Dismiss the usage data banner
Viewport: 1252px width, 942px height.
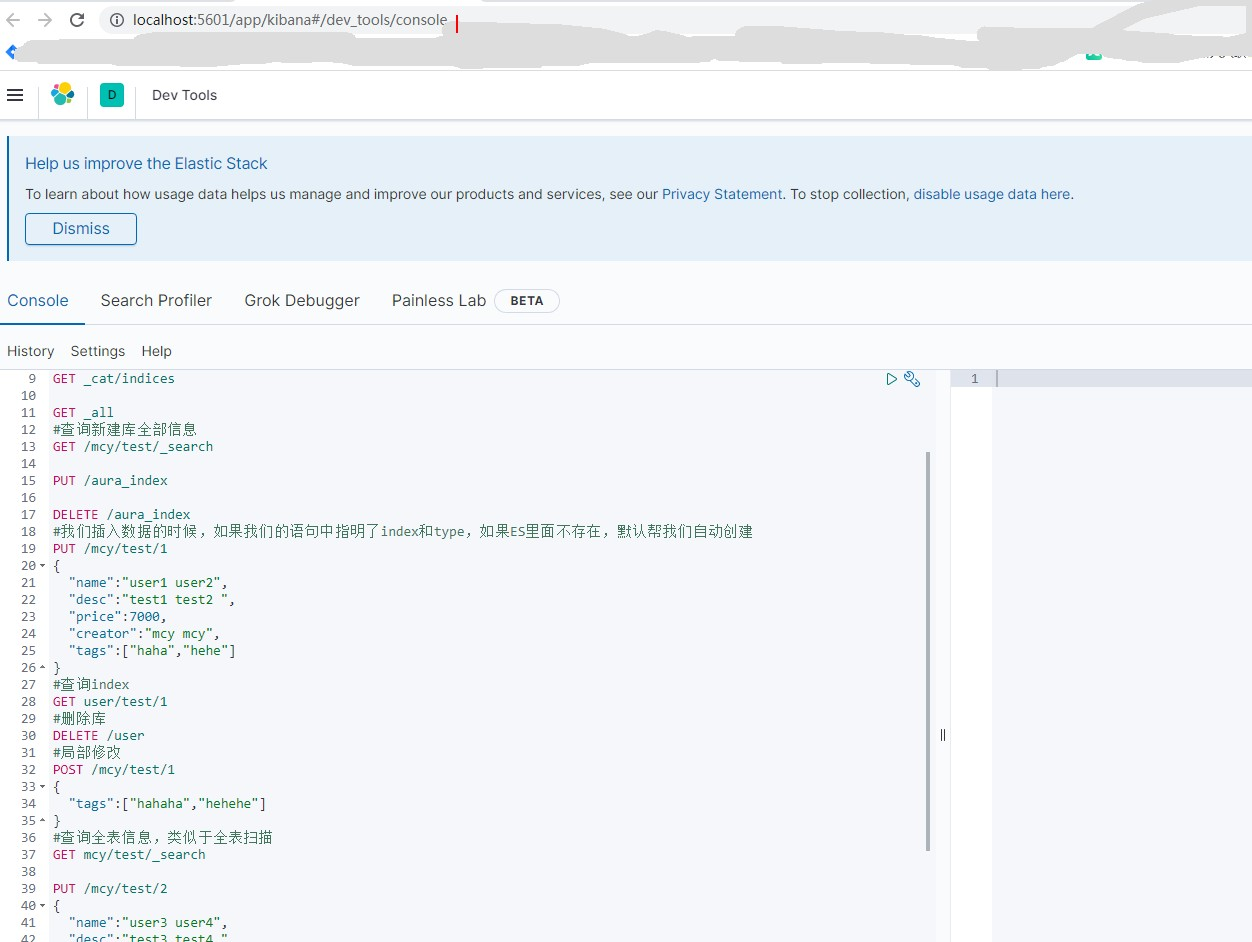coord(81,228)
